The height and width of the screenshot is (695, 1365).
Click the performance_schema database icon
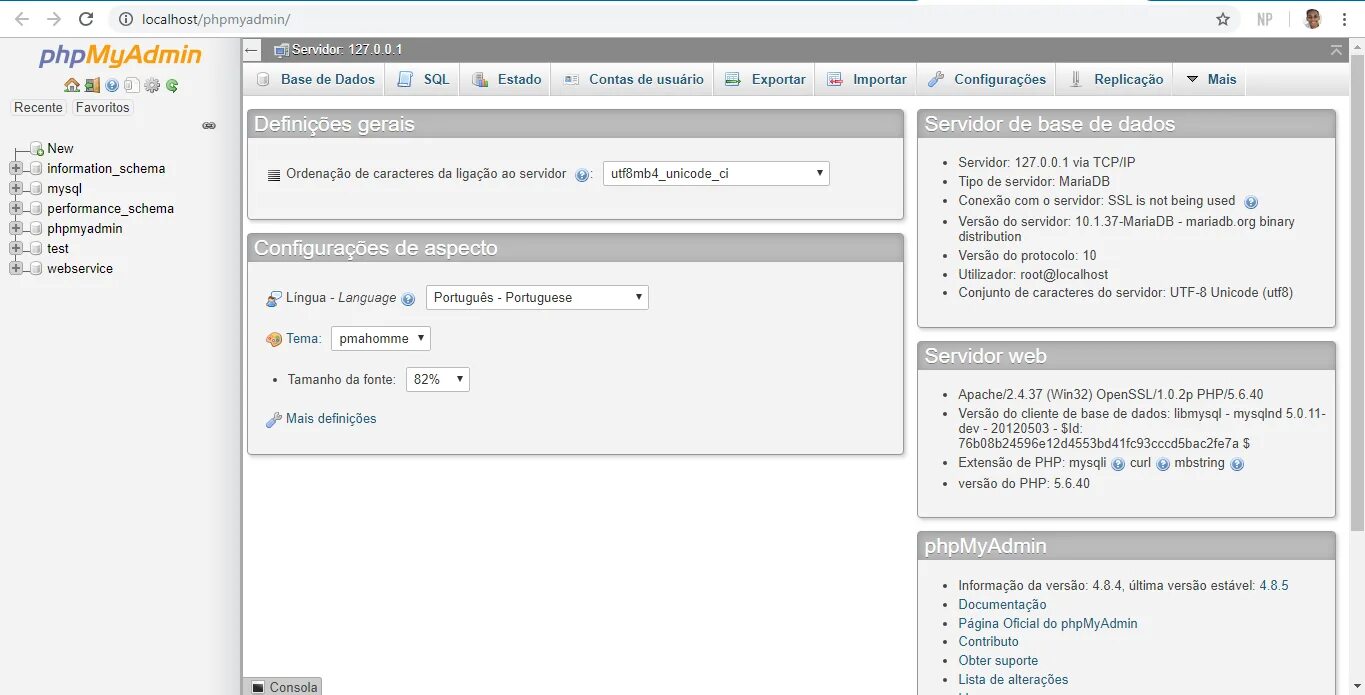click(37, 208)
